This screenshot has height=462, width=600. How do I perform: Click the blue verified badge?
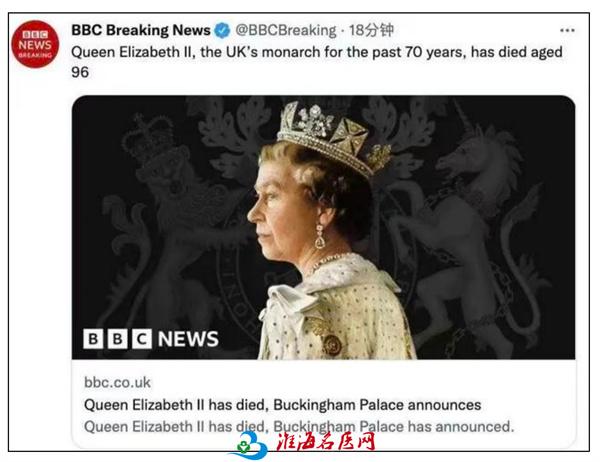[222, 30]
